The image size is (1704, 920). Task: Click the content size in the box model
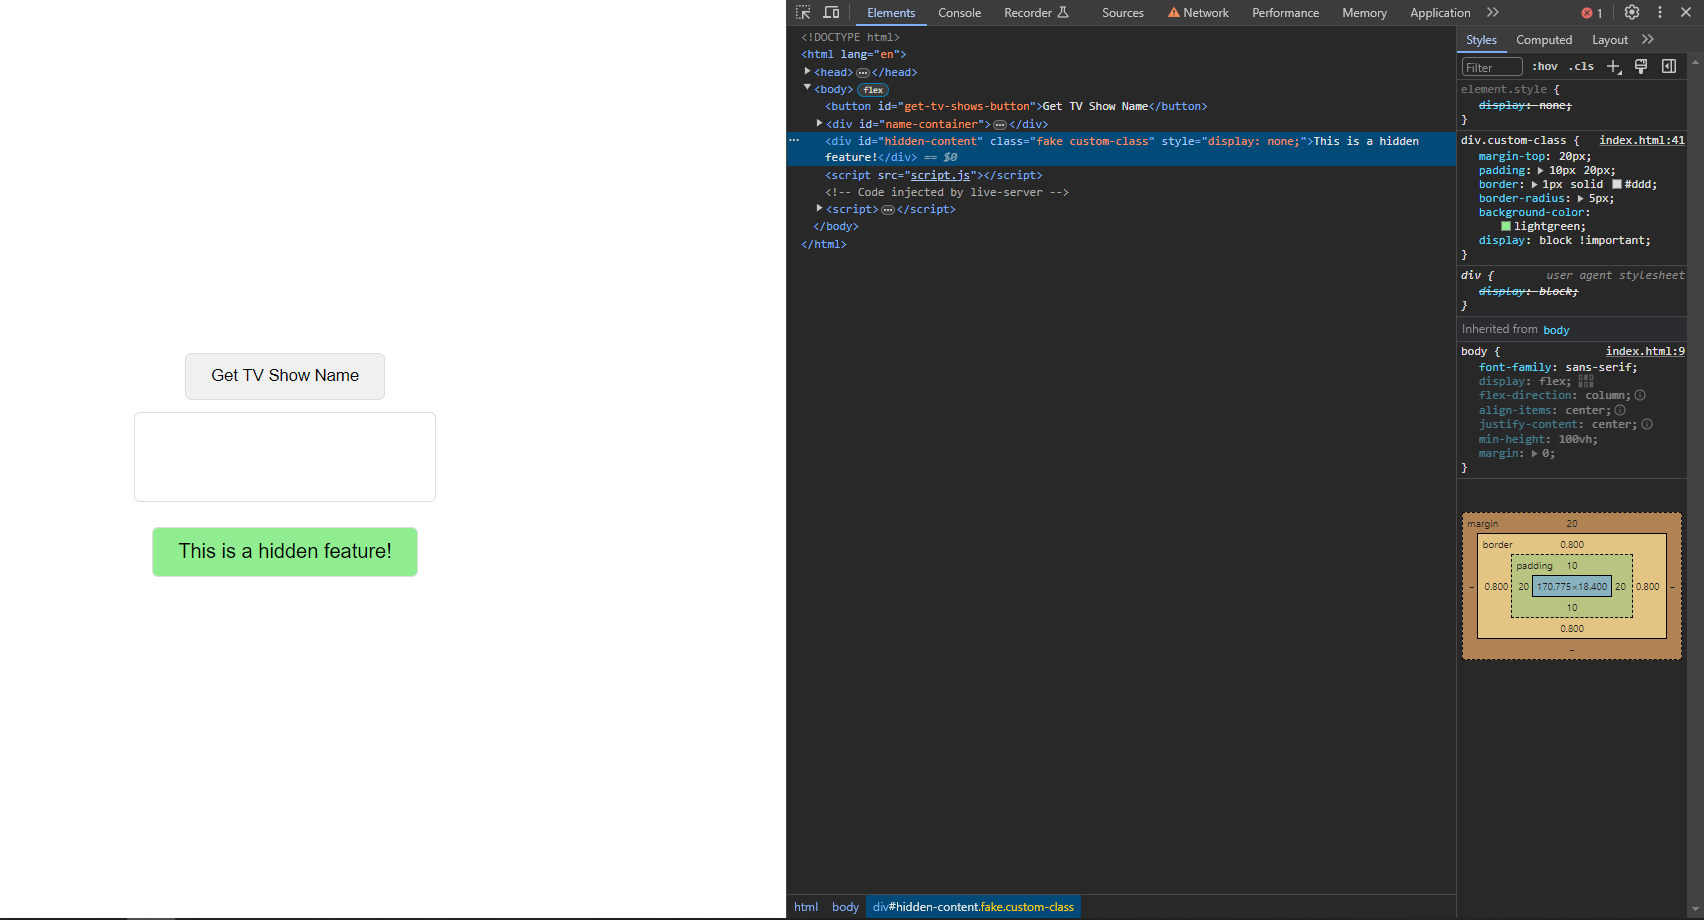[x=1572, y=587]
